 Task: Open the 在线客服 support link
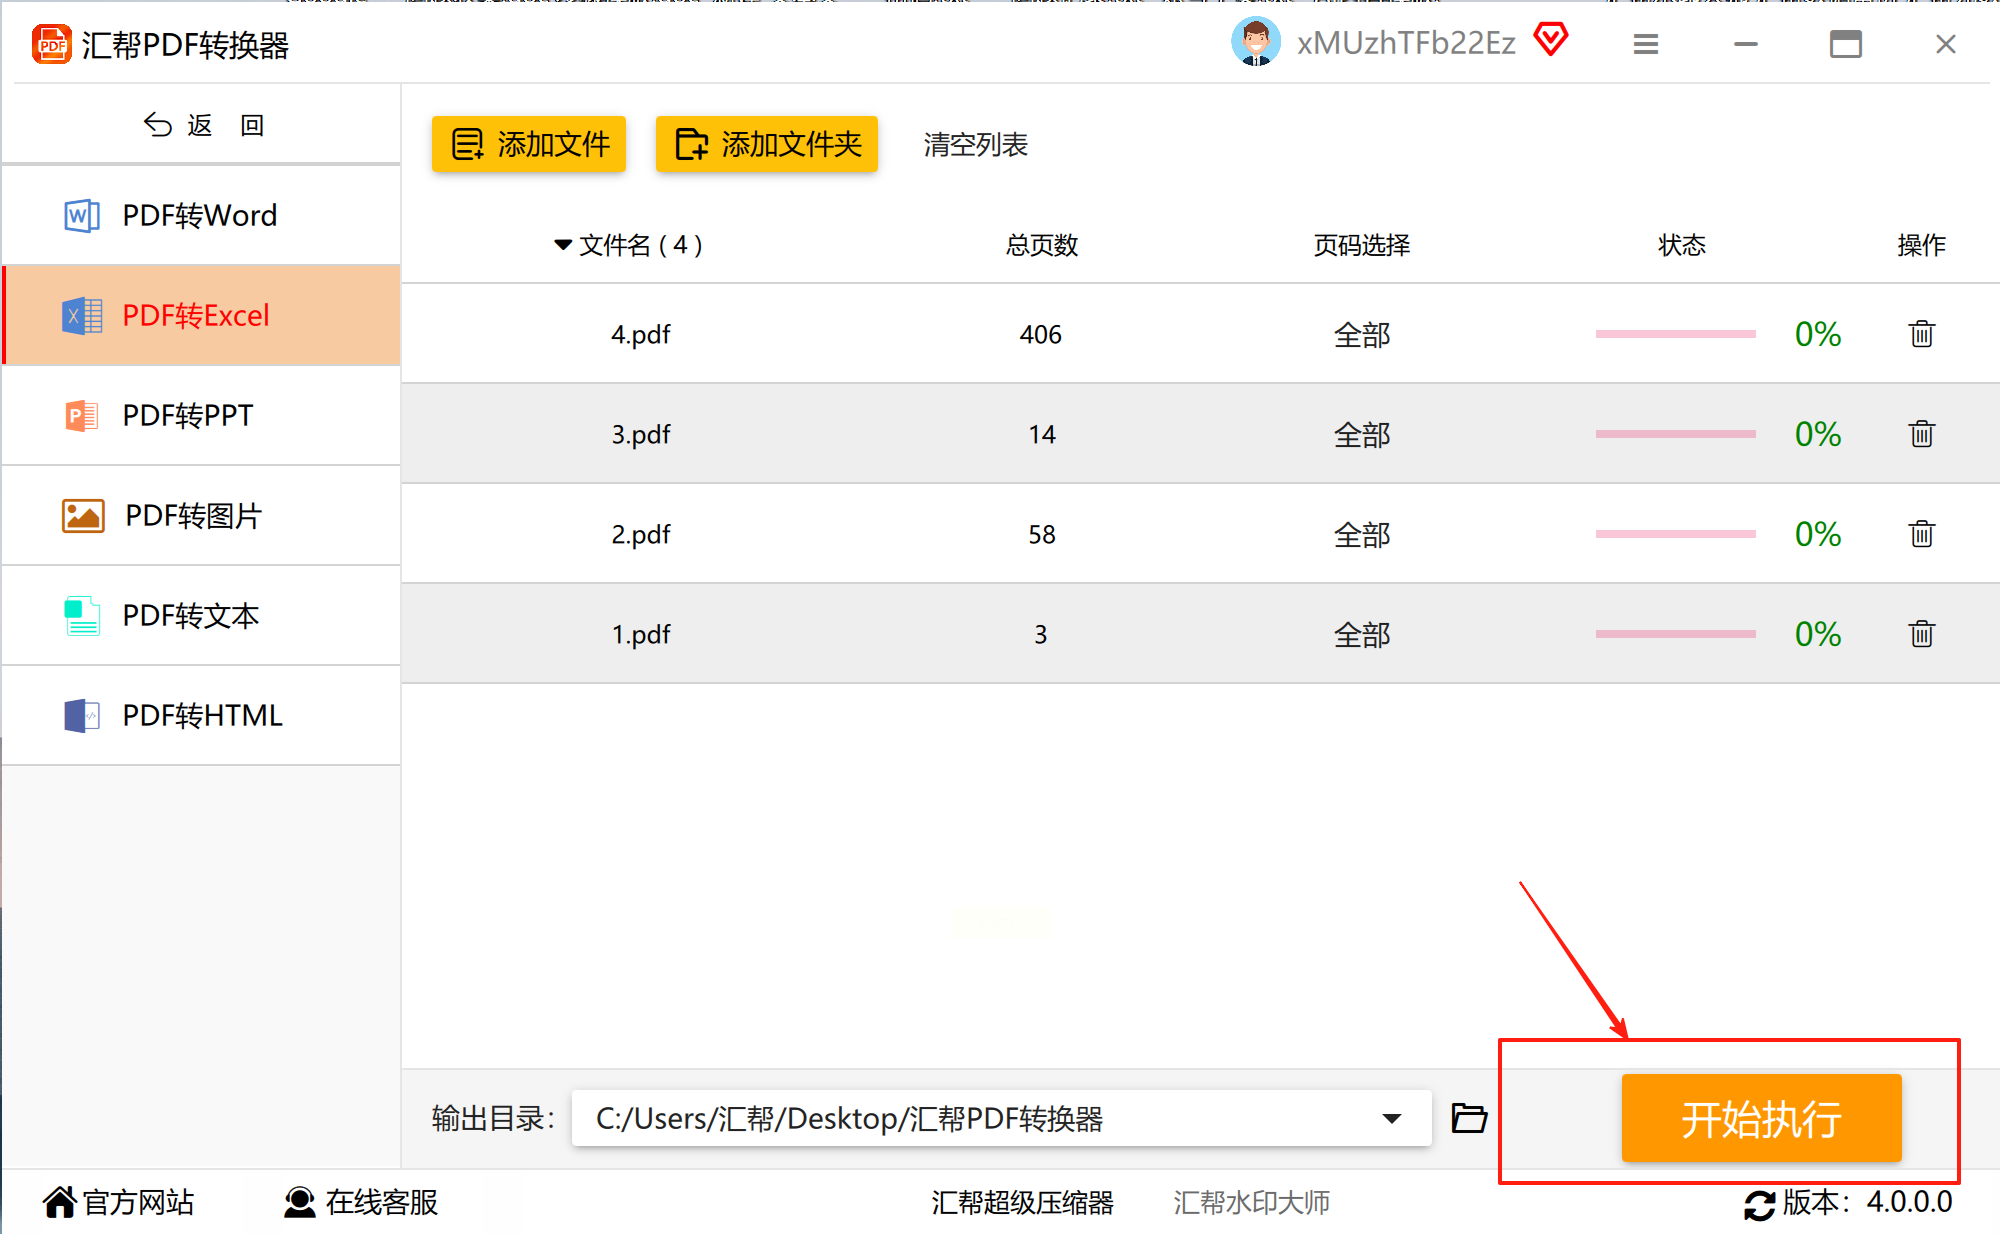click(x=361, y=1202)
